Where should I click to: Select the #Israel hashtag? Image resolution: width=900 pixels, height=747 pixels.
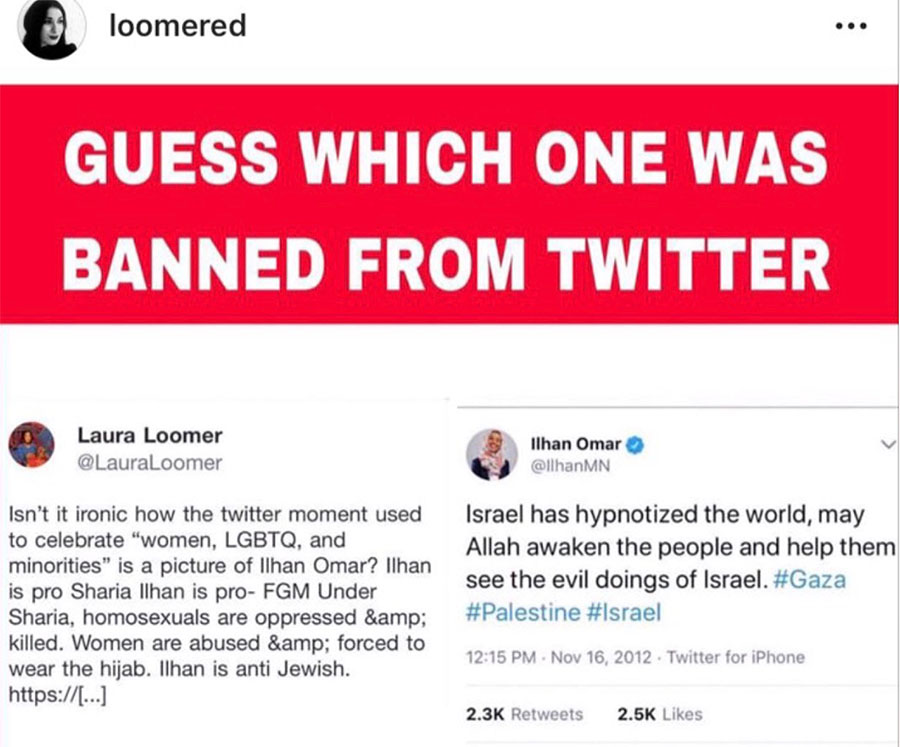coord(624,612)
